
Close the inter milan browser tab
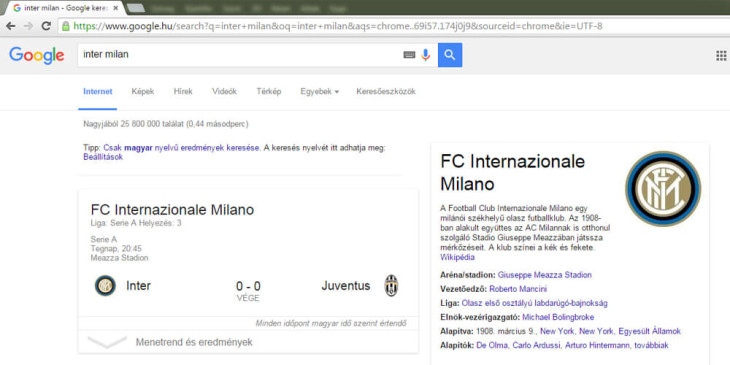[116, 8]
